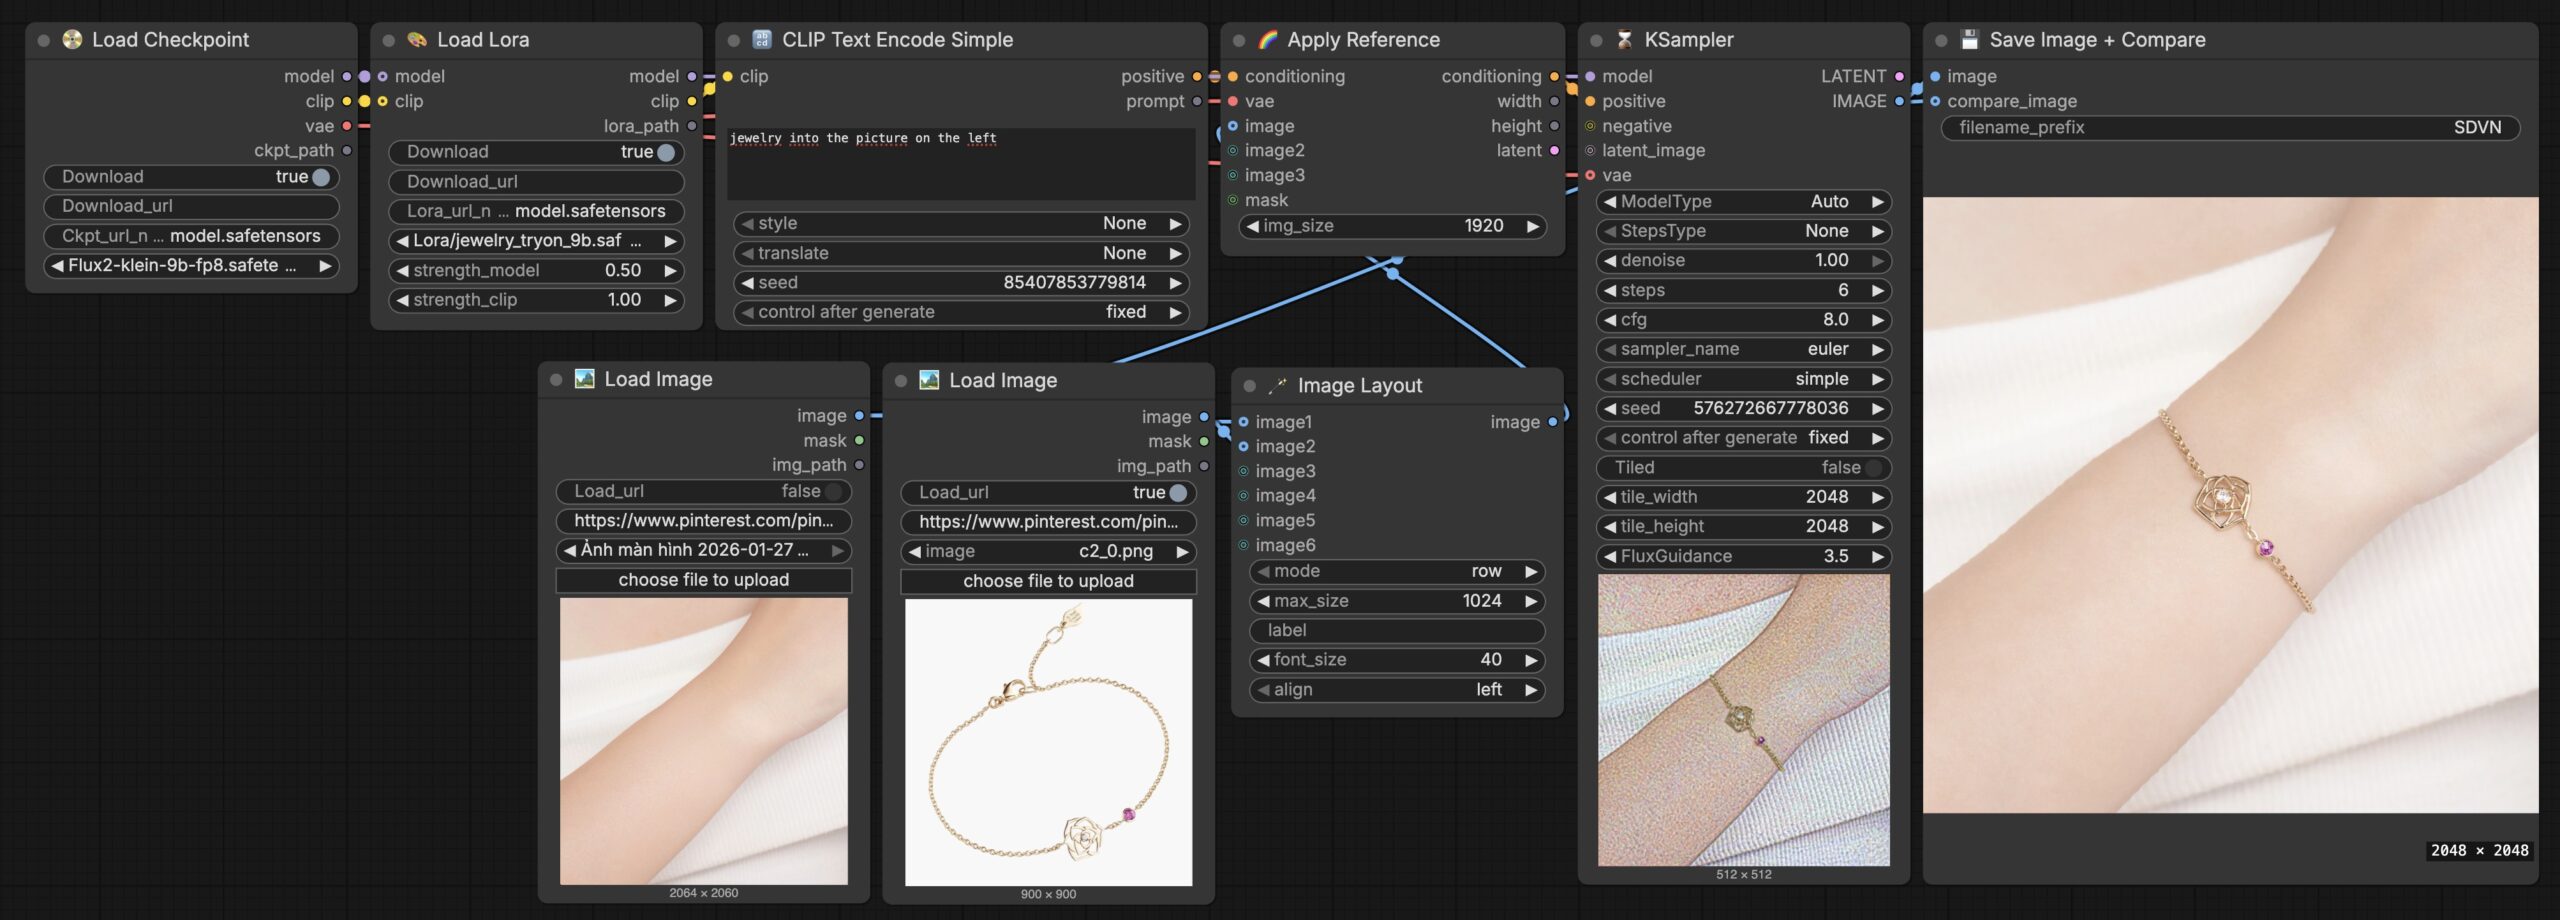Open the scheduler dropdown
This screenshot has width=2560, height=920.
point(1743,379)
